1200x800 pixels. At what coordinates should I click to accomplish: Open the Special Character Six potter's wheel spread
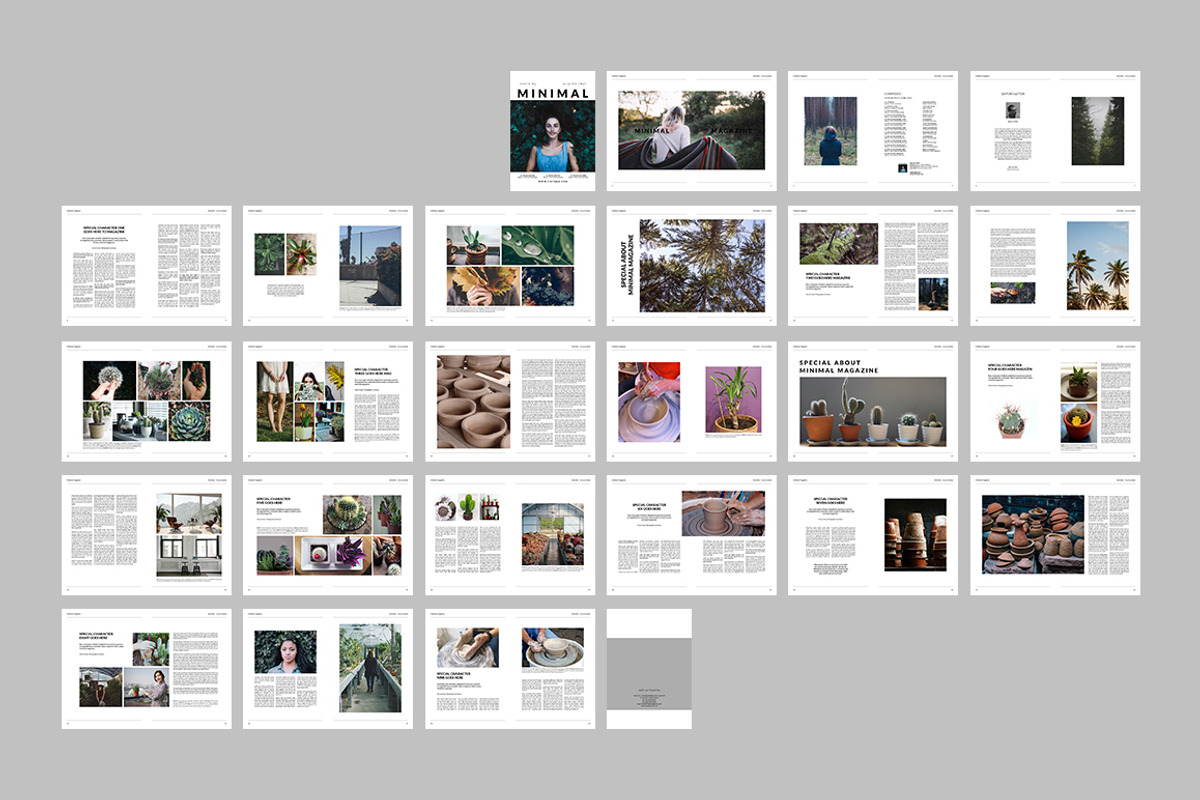pos(691,535)
